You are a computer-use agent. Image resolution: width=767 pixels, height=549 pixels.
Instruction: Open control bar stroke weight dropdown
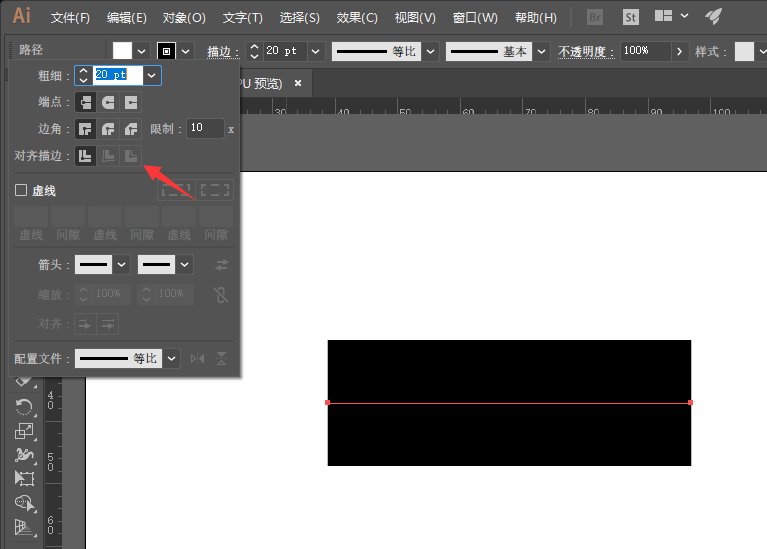tap(316, 51)
